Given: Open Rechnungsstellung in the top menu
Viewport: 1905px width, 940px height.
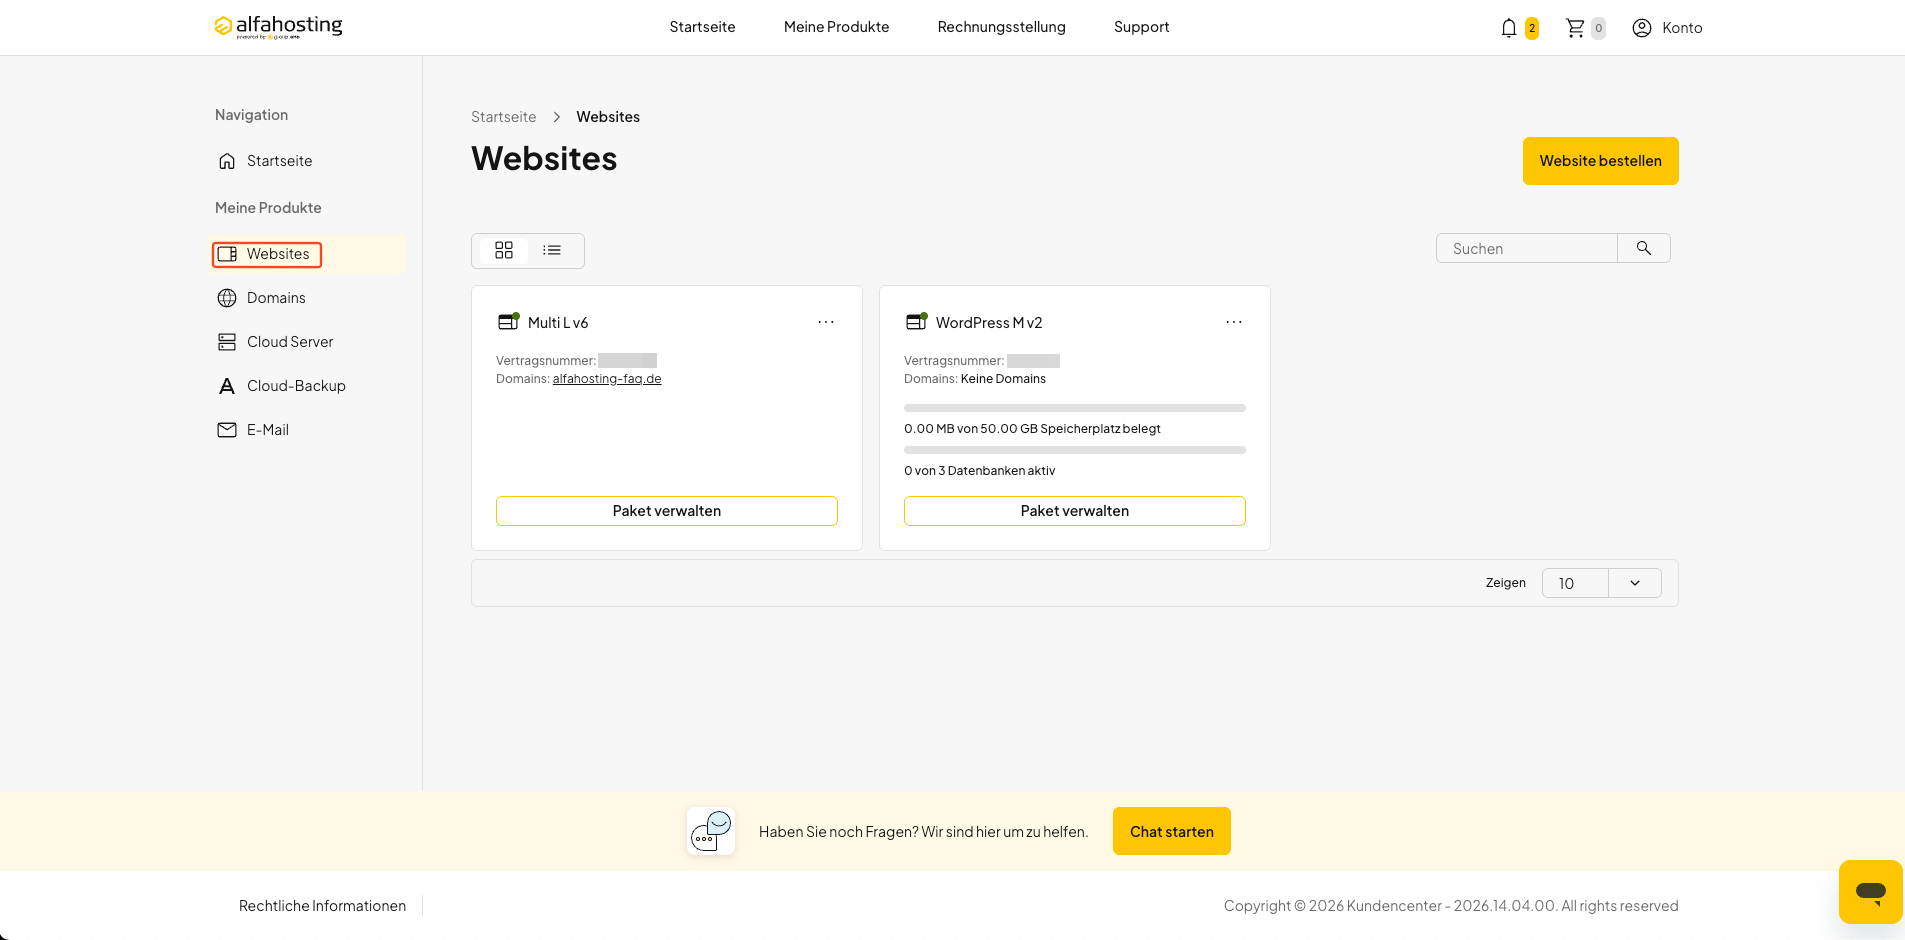Looking at the screenshot, I should [x=1001, y=27].
